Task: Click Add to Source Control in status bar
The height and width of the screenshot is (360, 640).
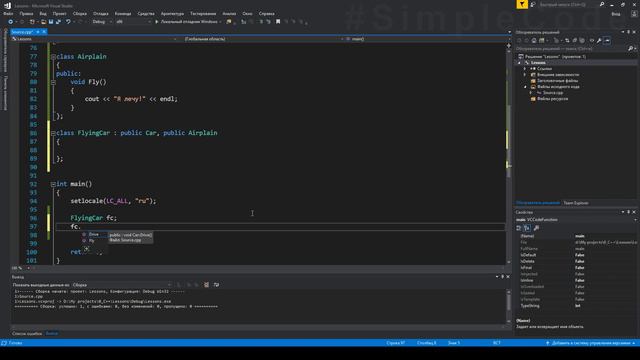Action: tap(591, 343)
